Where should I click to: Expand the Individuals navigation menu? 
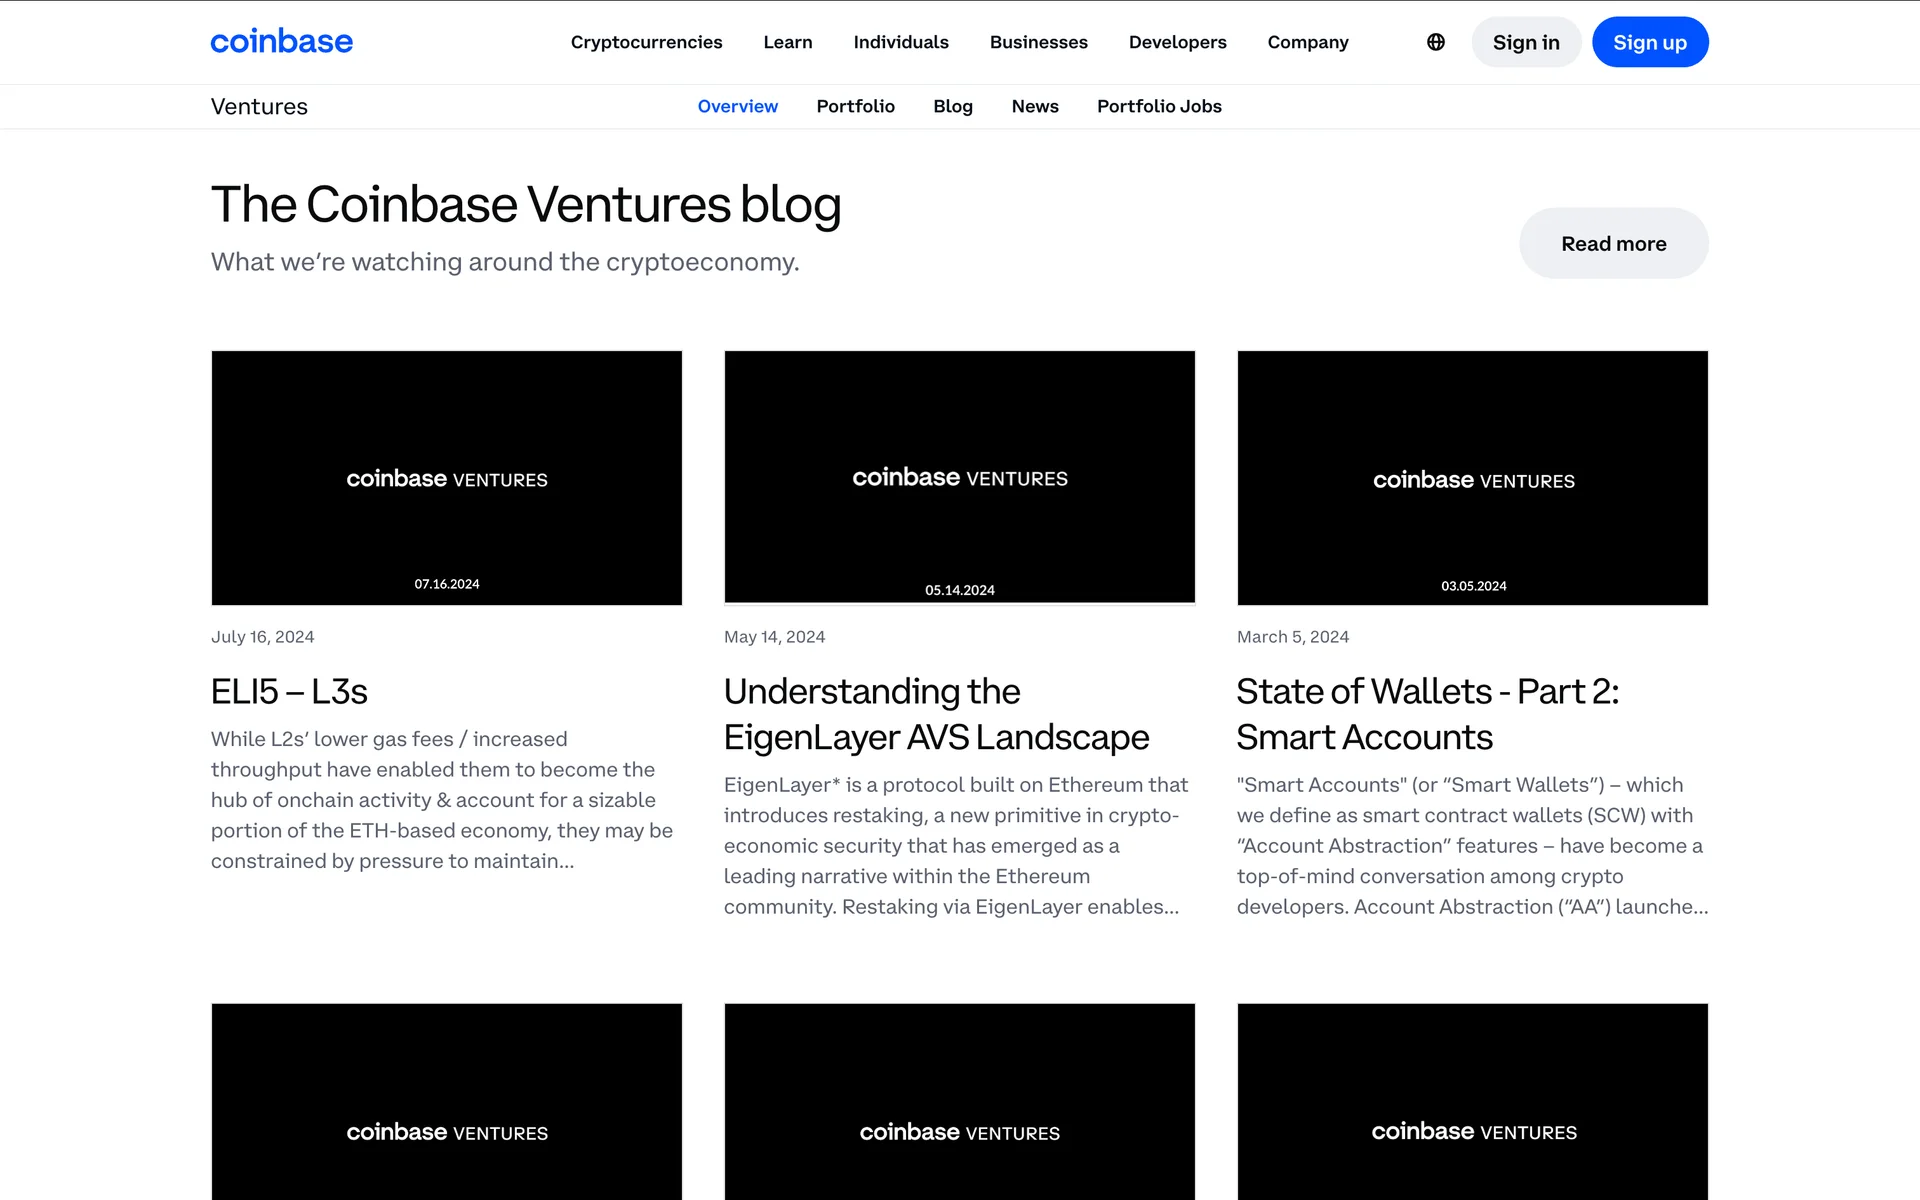tap(900, 42)
